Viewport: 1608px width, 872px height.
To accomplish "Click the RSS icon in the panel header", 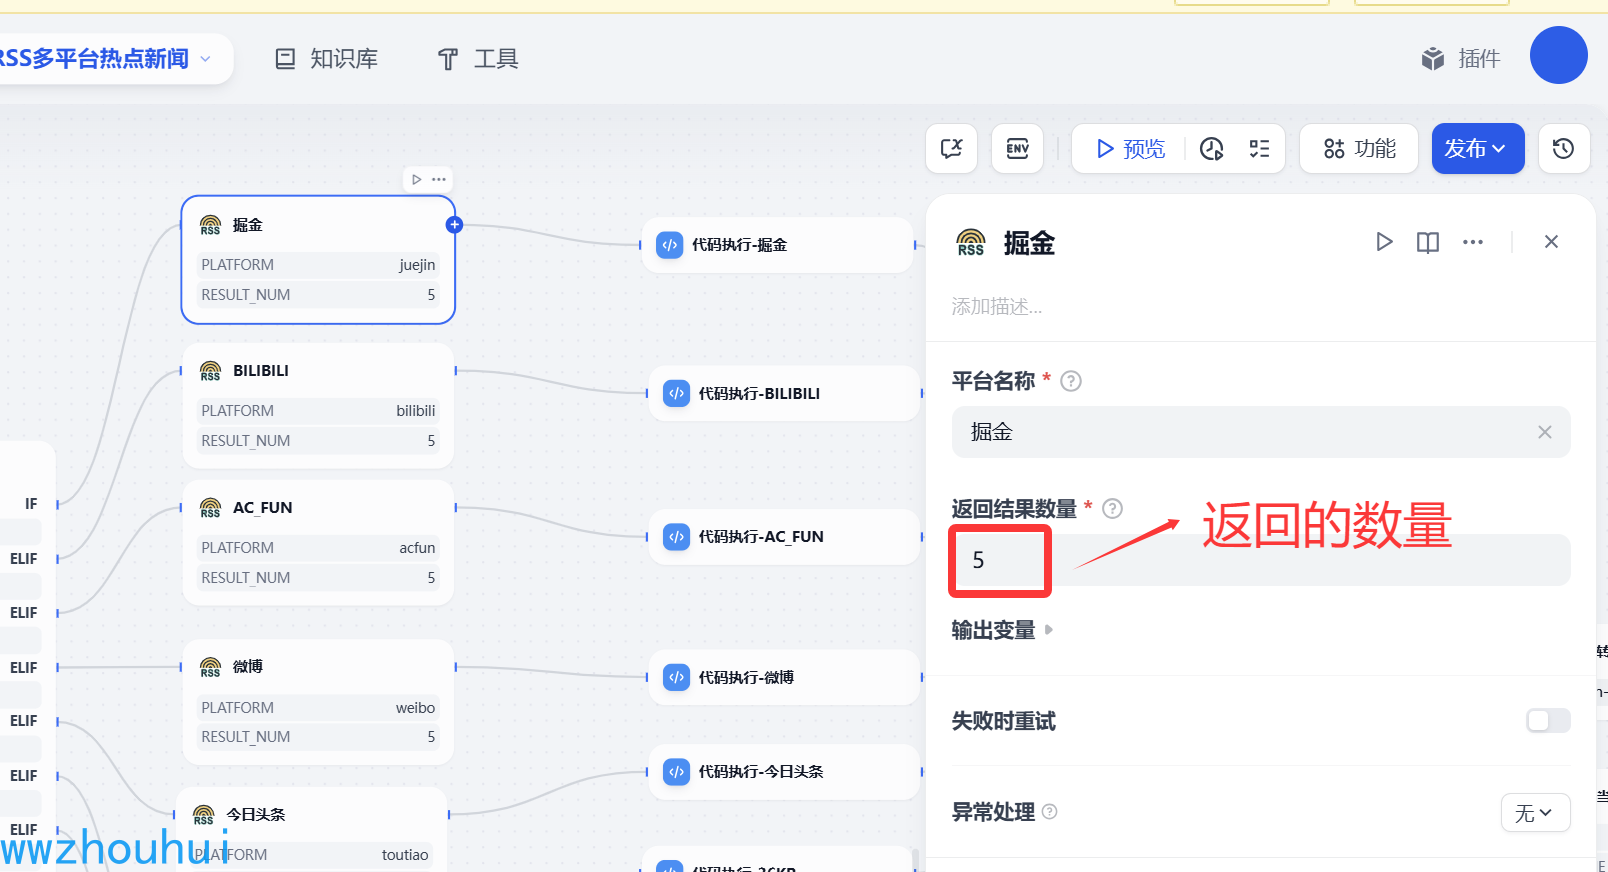I will pyautogui.click(x=971, y=242).
